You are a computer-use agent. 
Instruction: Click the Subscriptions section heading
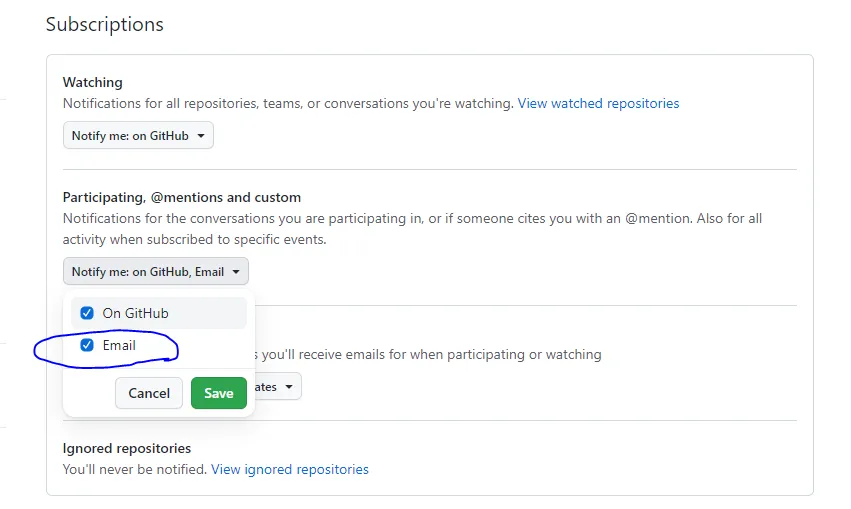pyautogui.click(x=105, y=24)
